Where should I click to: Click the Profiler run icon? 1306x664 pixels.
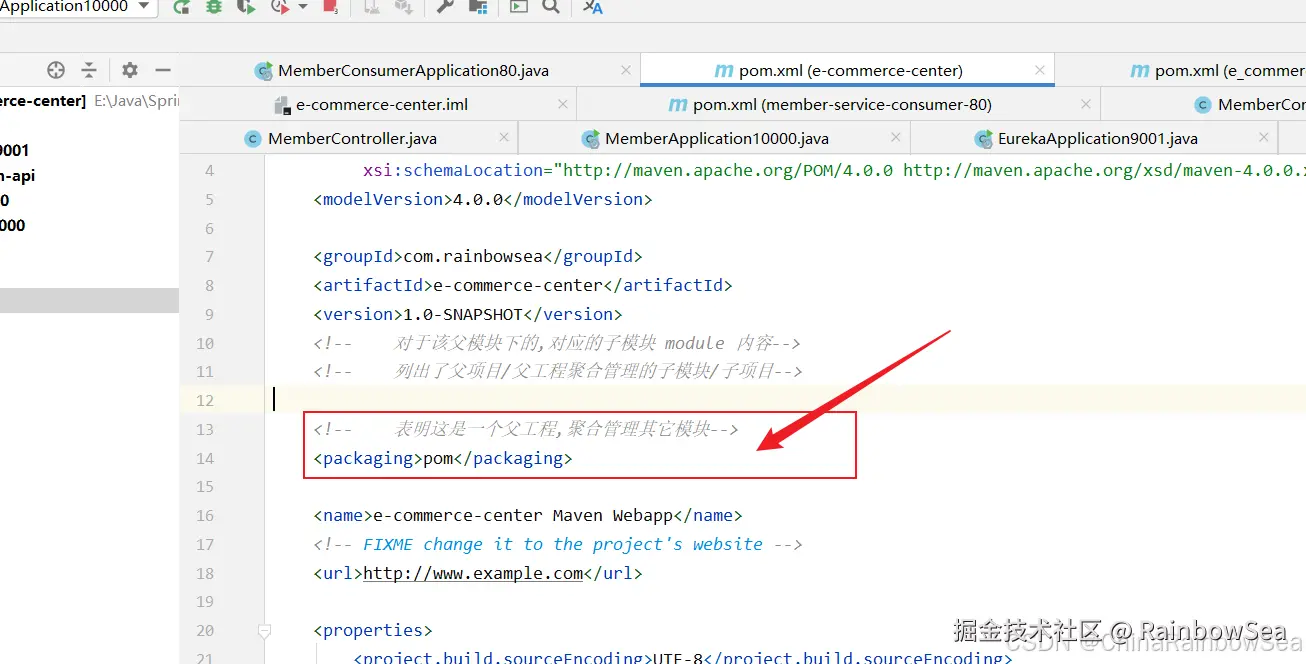279,7
